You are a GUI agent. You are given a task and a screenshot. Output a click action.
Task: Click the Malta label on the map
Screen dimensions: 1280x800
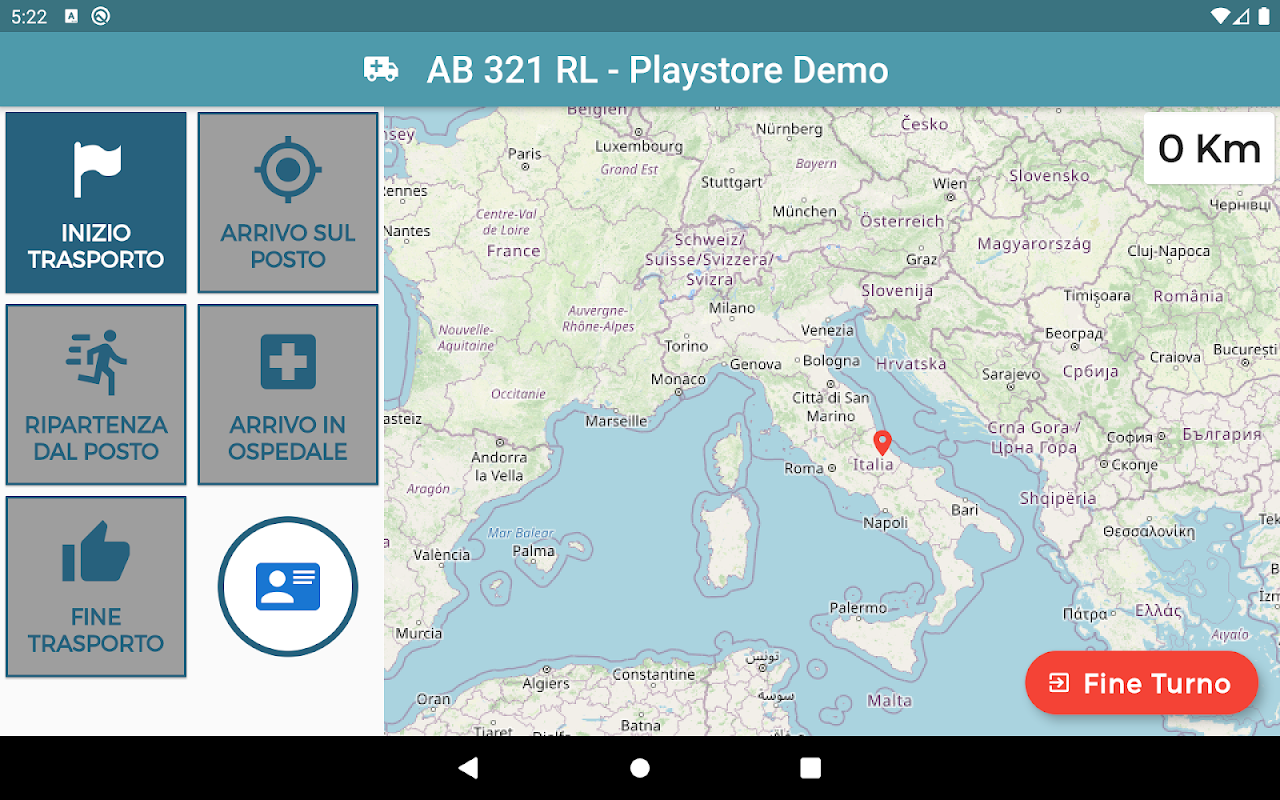[889, 700]
